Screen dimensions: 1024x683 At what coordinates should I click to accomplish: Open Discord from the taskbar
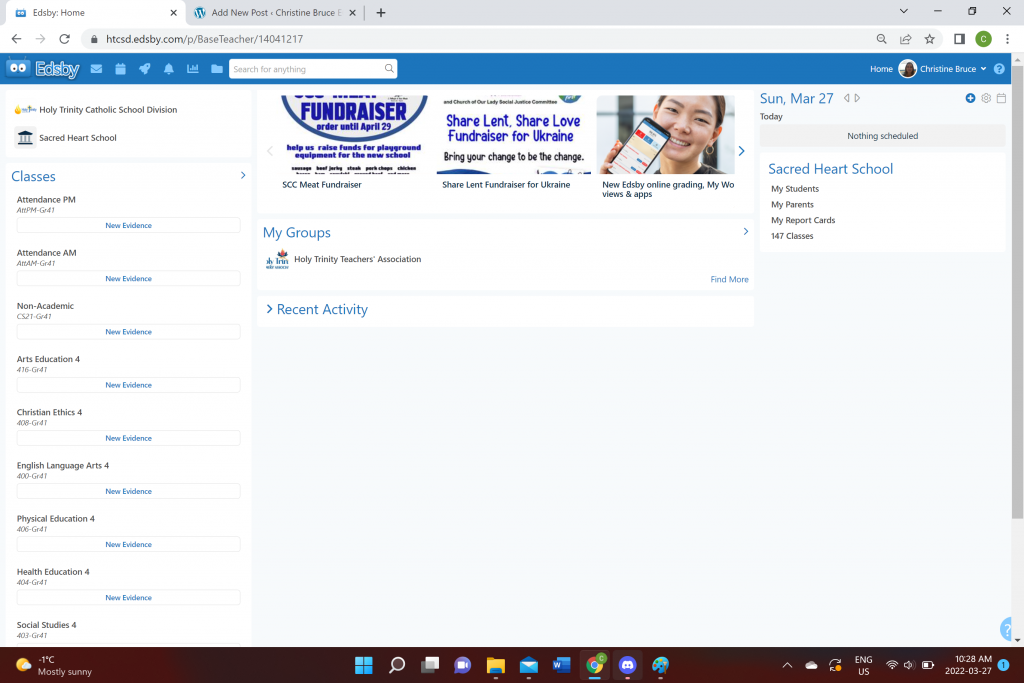[x=628, y=665]
